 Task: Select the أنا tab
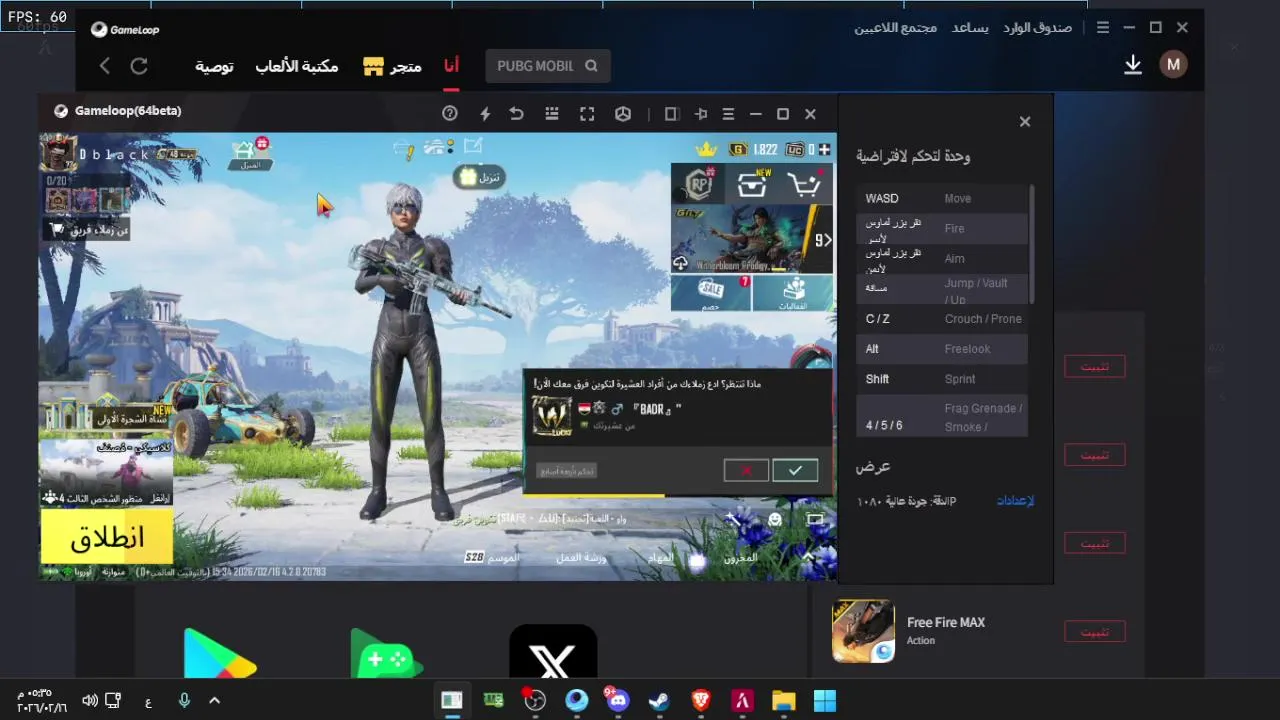(452, 66)
